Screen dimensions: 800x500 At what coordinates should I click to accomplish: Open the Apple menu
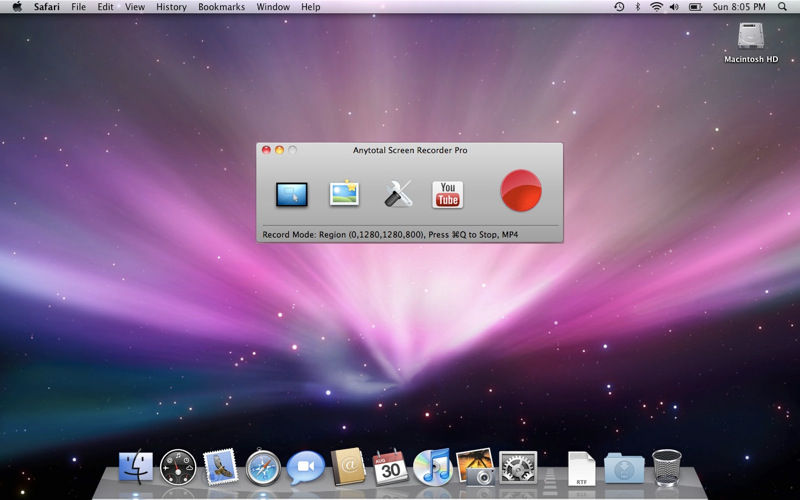click(17, 7)
